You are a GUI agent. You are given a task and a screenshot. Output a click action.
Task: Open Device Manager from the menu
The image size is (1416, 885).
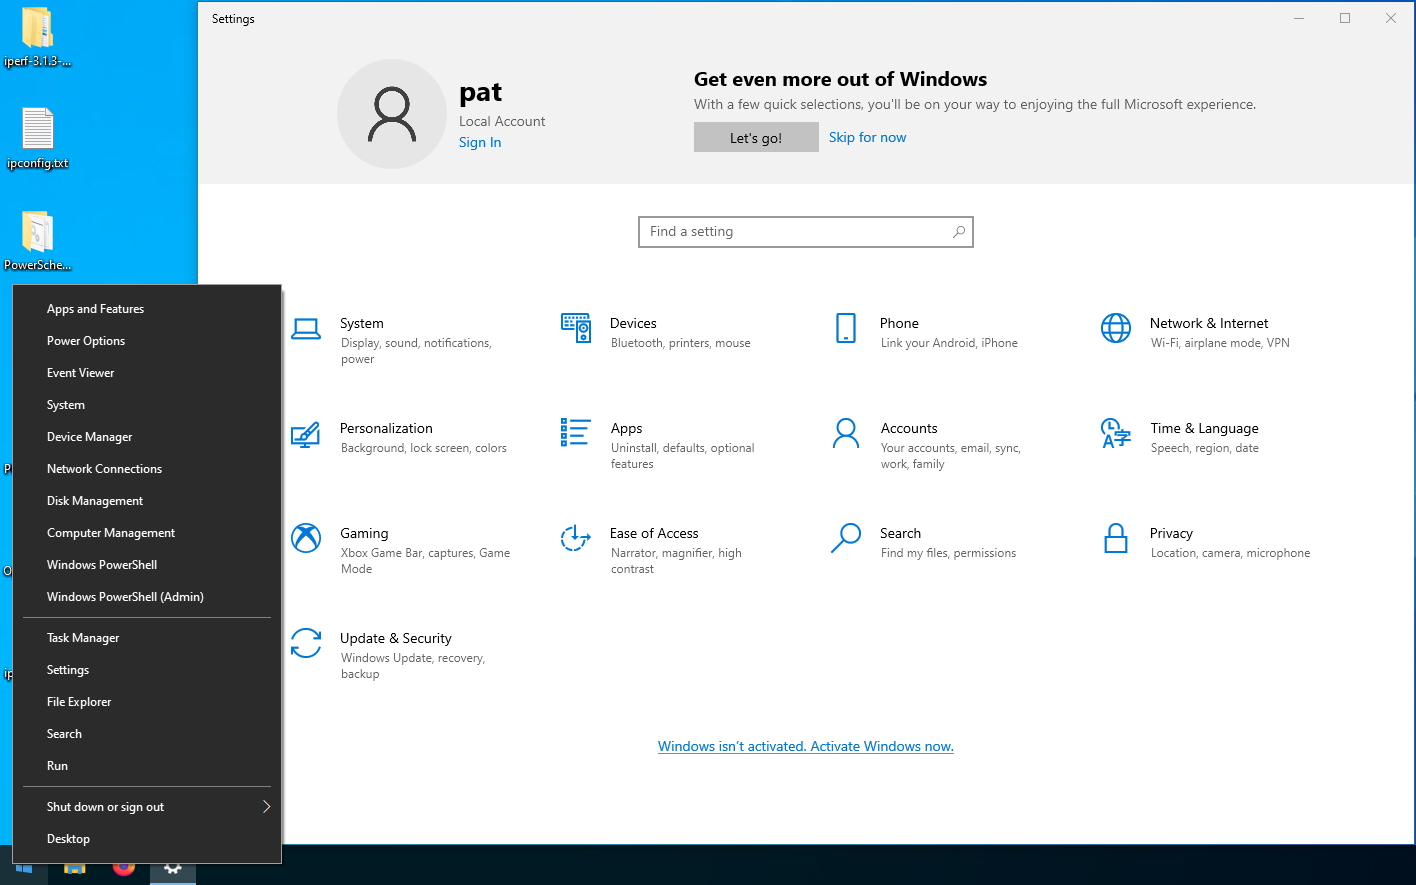147,437
